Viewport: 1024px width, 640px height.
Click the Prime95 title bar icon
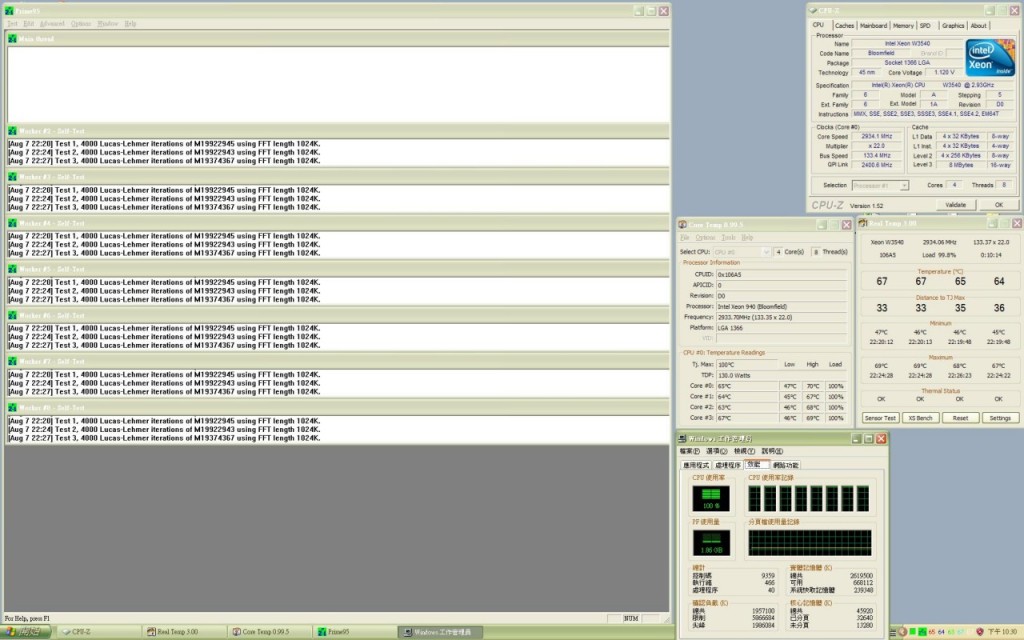9,11
